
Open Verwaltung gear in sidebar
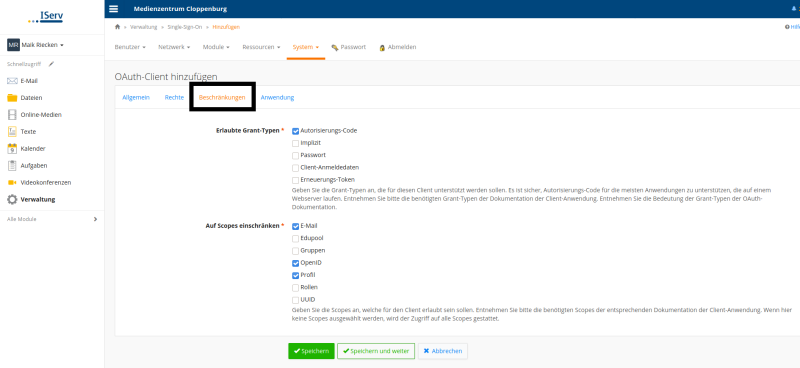[x=12, y=200]
